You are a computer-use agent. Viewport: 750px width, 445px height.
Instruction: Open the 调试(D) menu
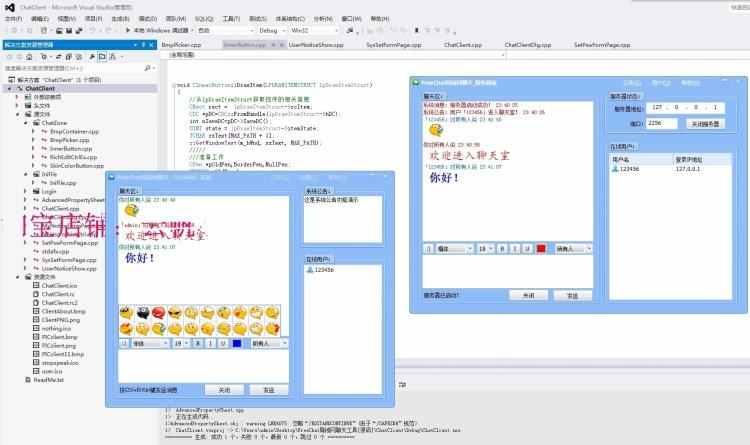[x=148, y=19]
